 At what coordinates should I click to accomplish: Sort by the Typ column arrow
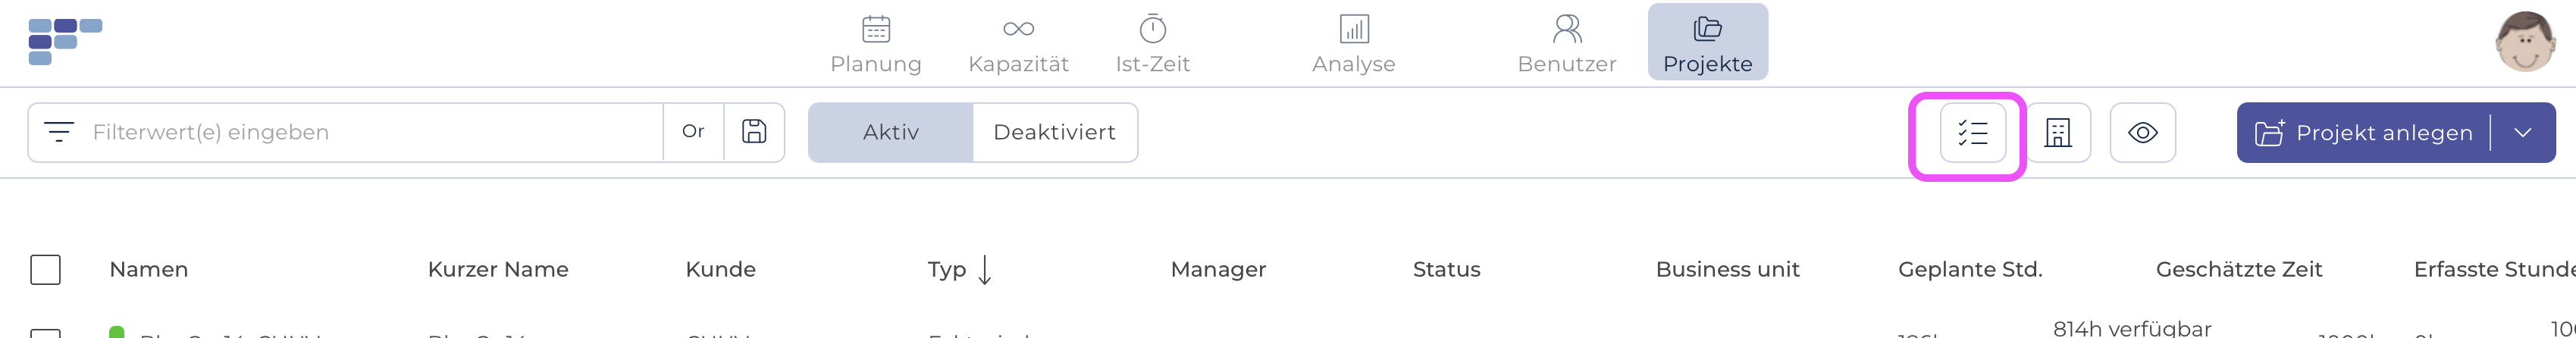985,270
